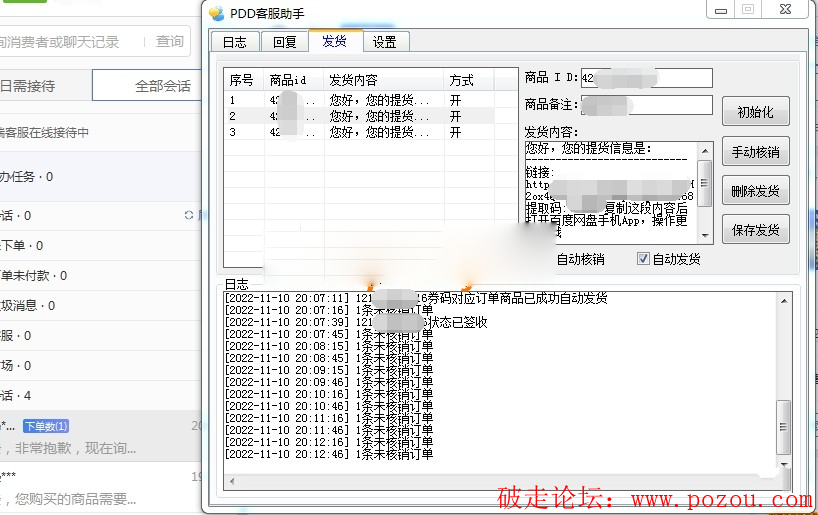Click the 圾消息 · 0 sidebar item
The width and height of the screenshot is (818, 515).
click(x=100, y=305)
